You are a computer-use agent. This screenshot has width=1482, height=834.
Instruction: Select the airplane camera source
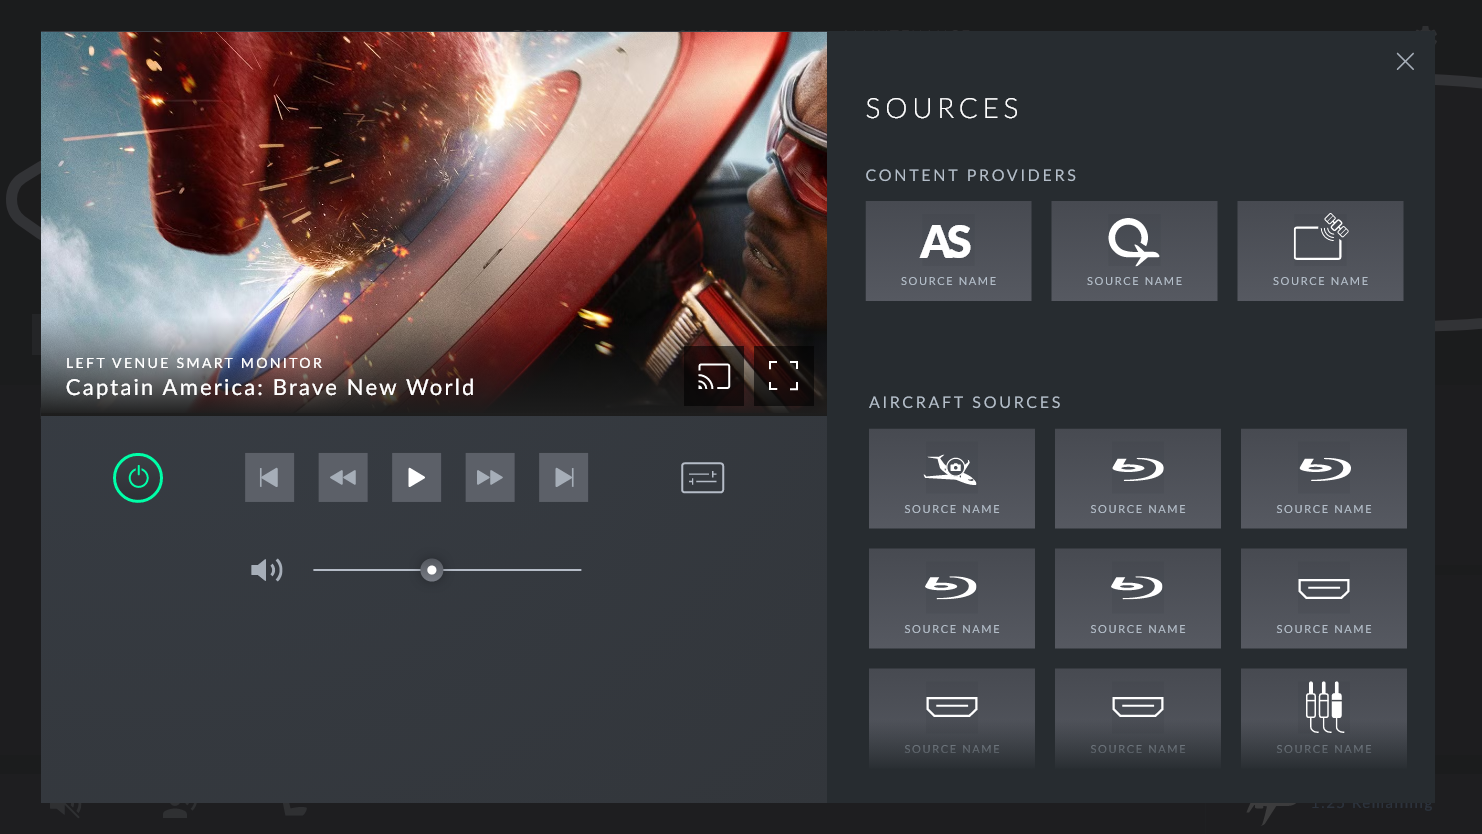pyautogui.click(x=951, y=479)
